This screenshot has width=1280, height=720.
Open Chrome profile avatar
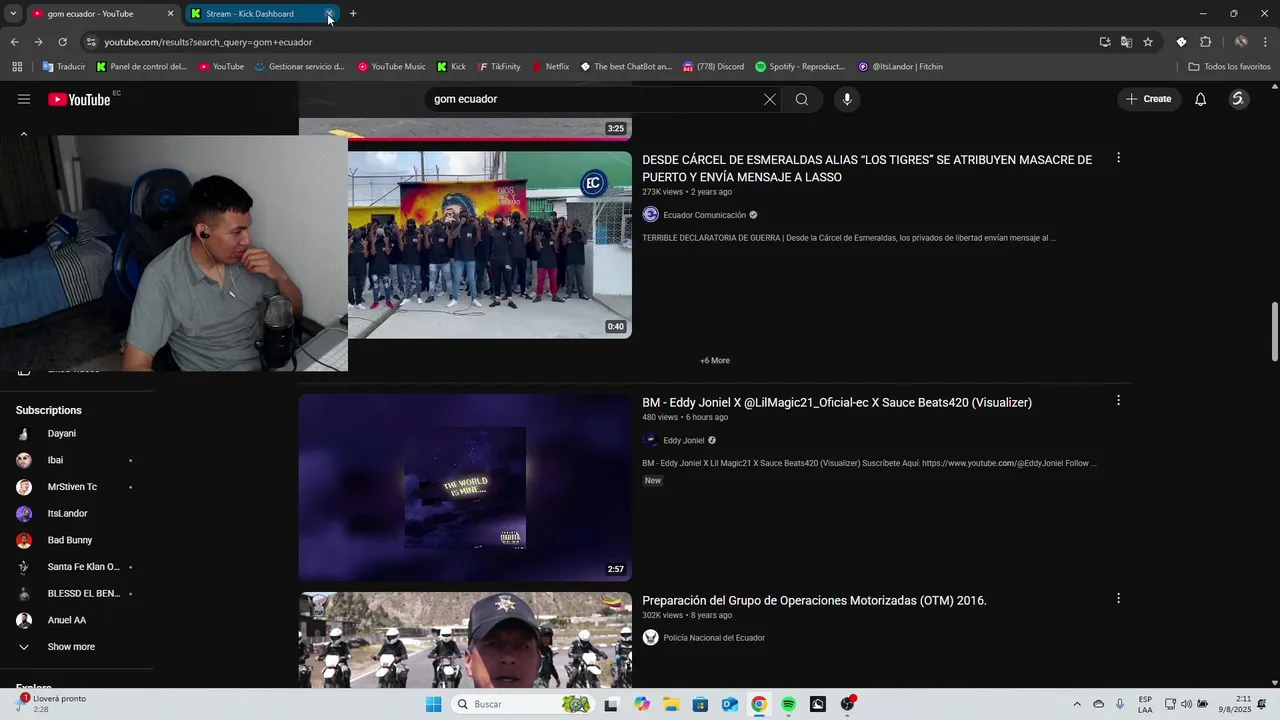(1241, 42)
